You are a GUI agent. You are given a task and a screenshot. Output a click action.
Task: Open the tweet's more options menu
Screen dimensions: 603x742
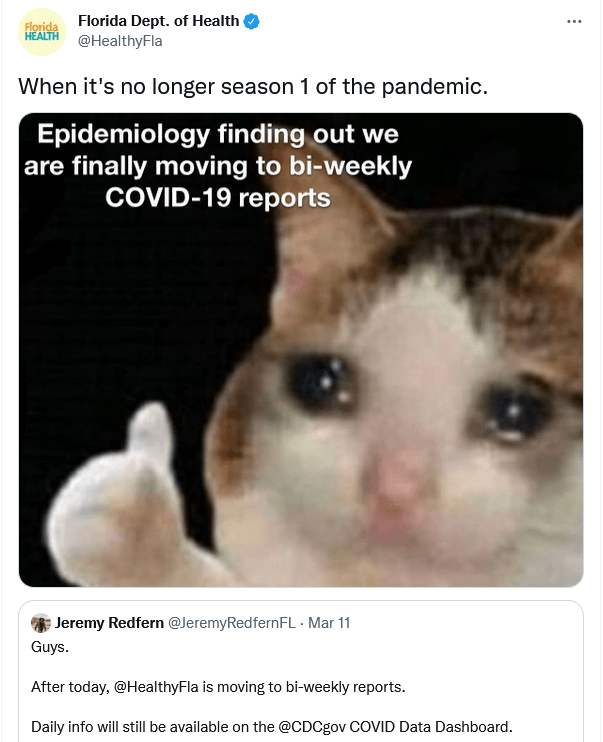pos(573,21)
